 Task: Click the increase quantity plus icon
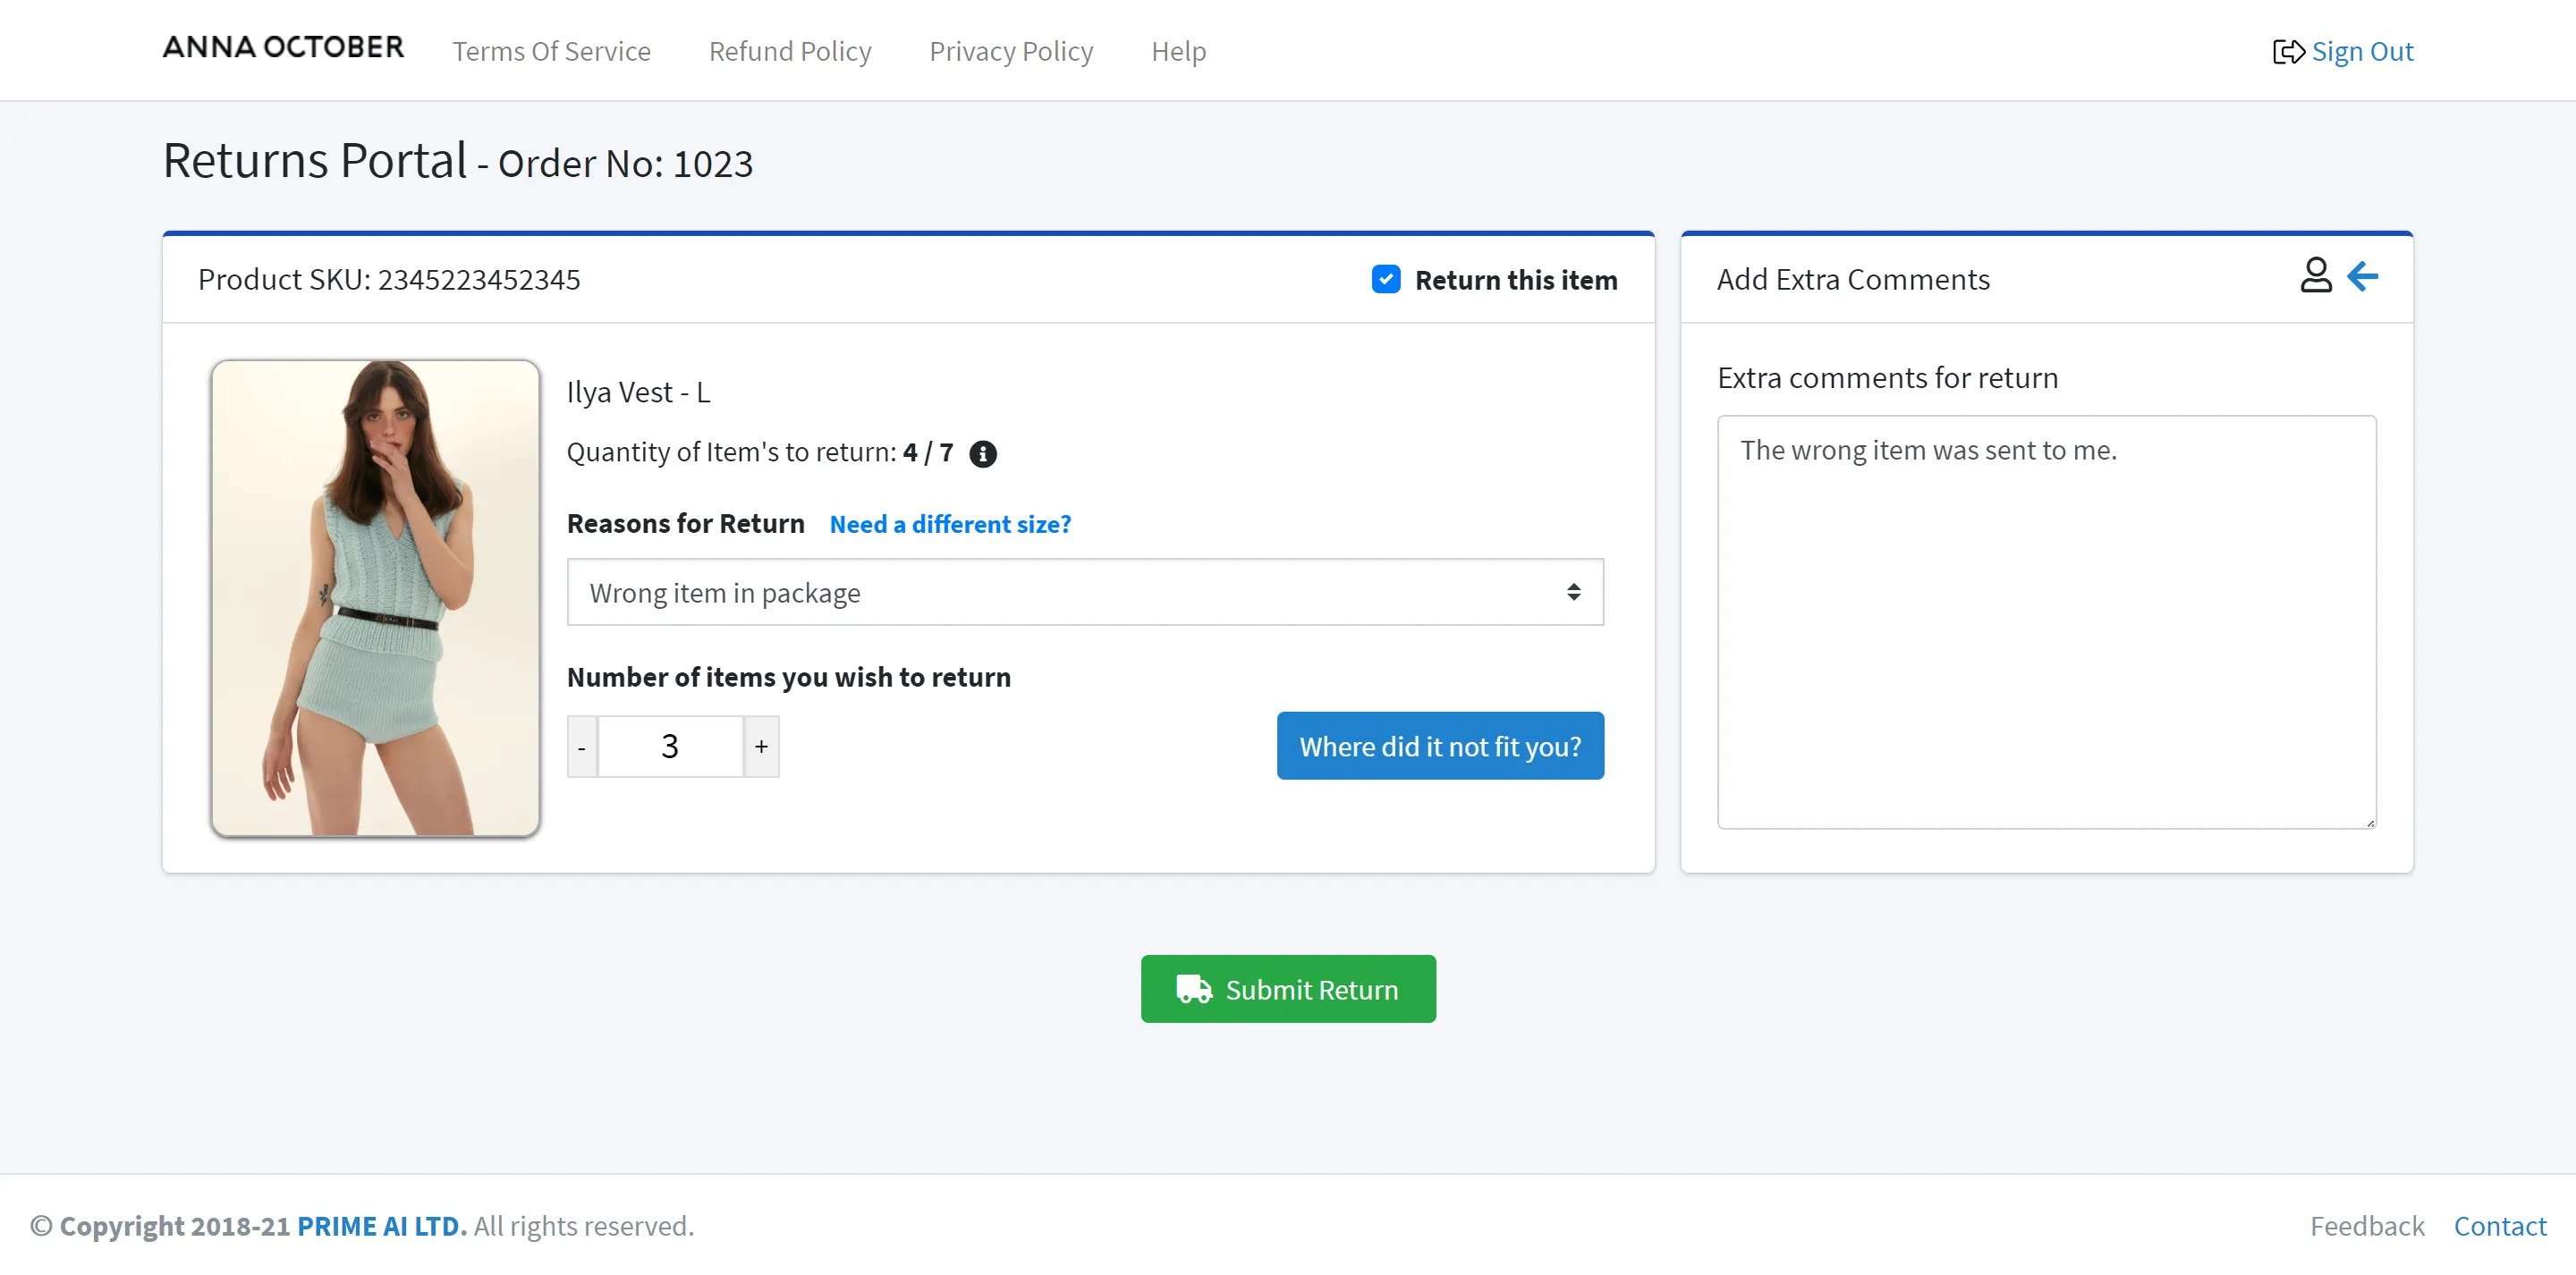pos(762,744)
